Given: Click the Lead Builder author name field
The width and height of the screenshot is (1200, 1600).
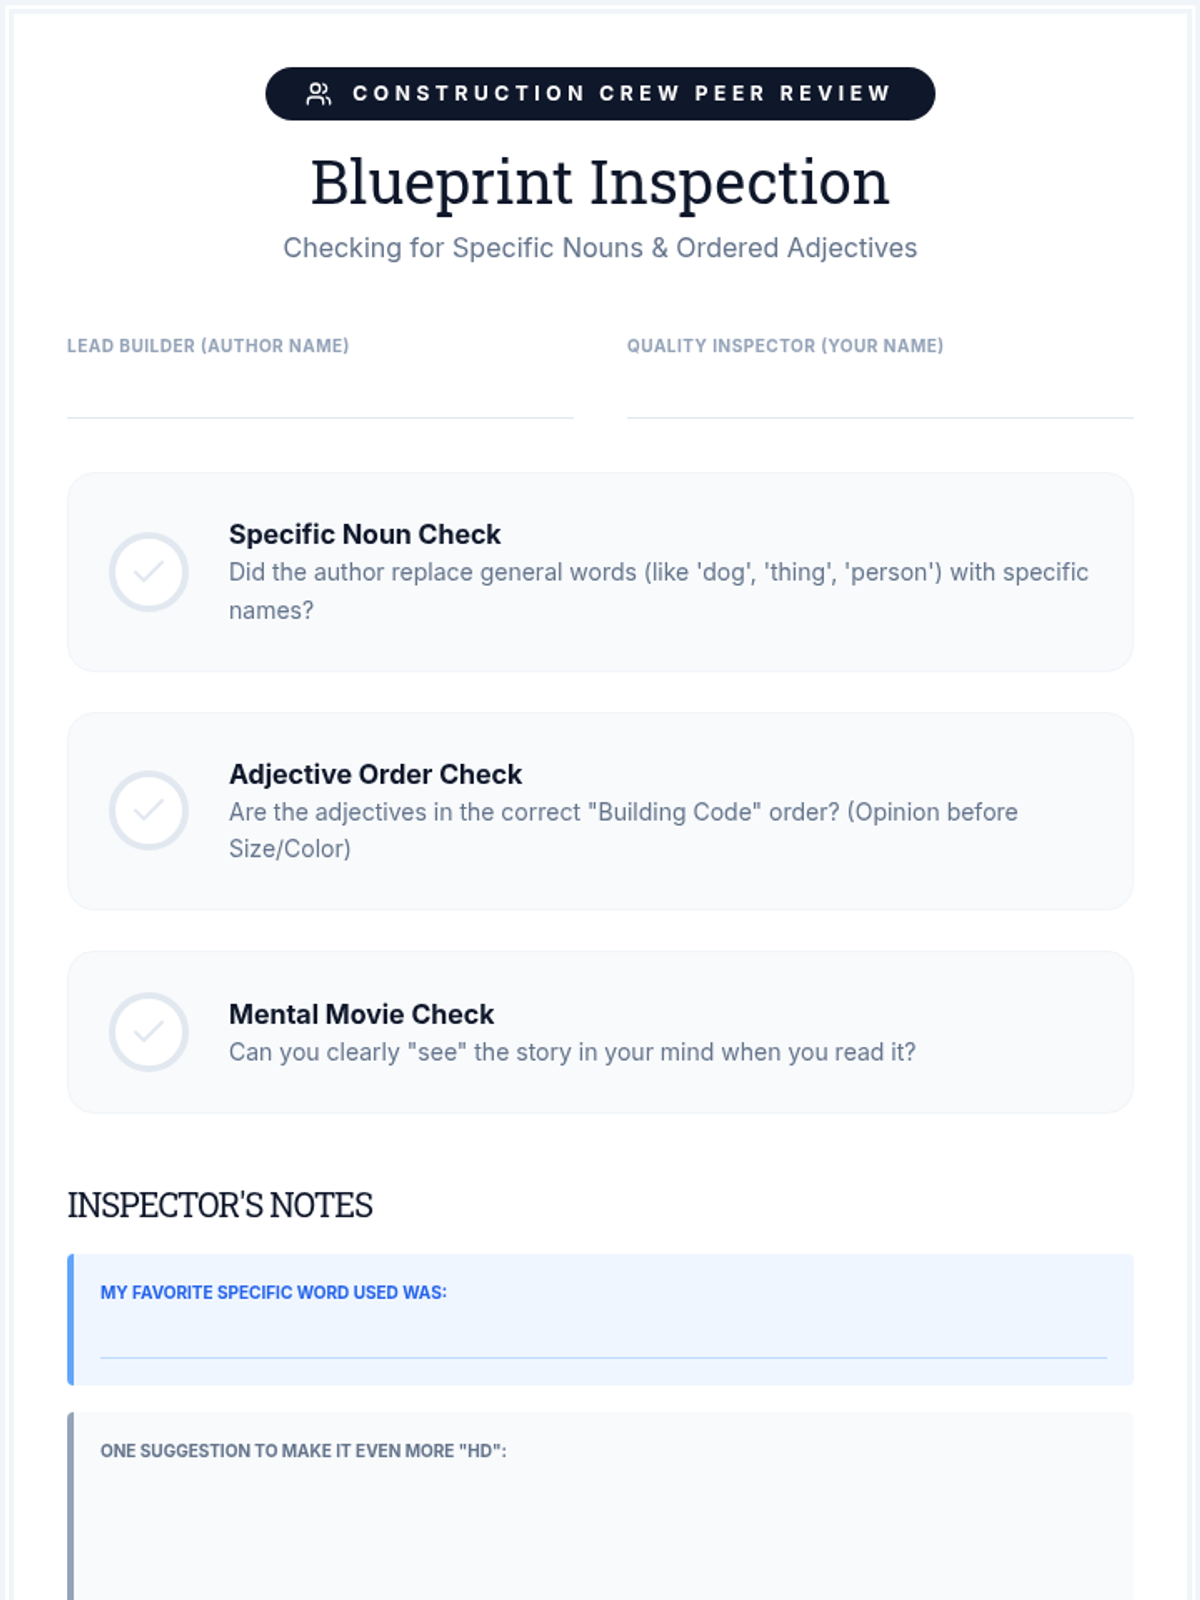Looking at the screenshot, I should (320, 394).
